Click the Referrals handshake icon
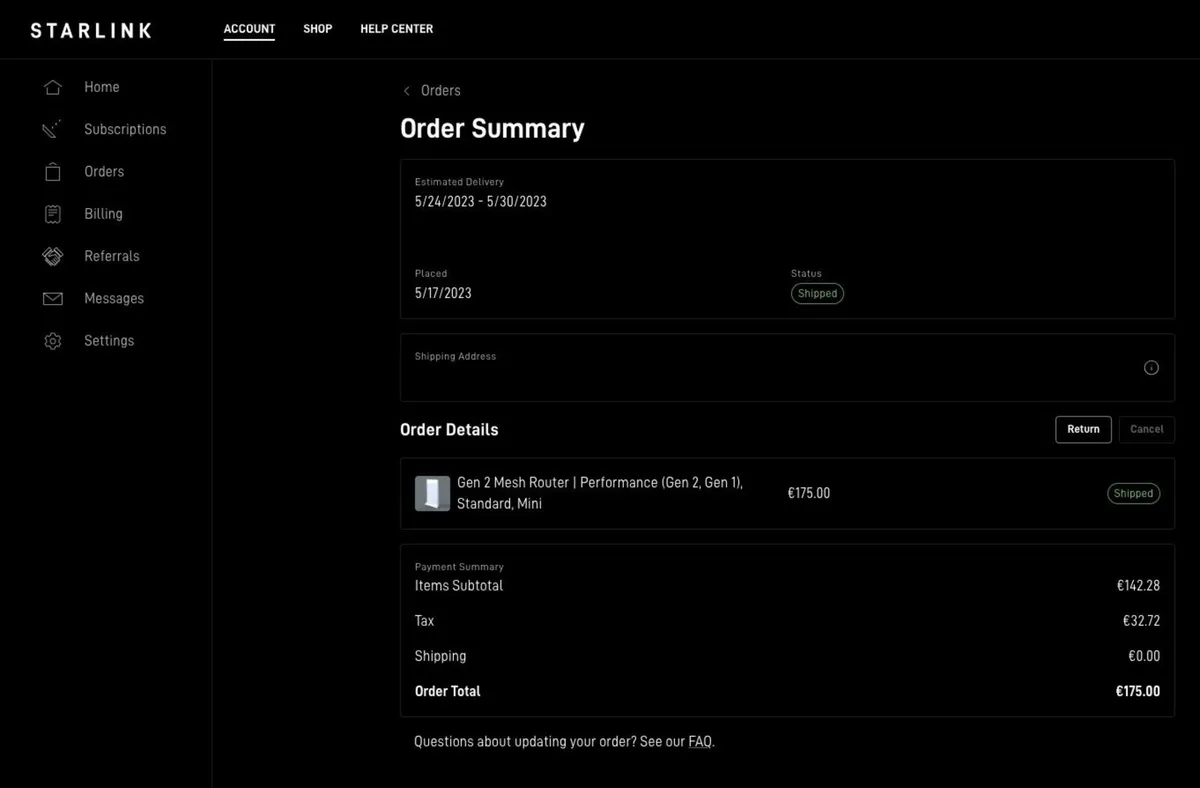The height and width of the screenshot is (788, 1200). pos(53,256)
